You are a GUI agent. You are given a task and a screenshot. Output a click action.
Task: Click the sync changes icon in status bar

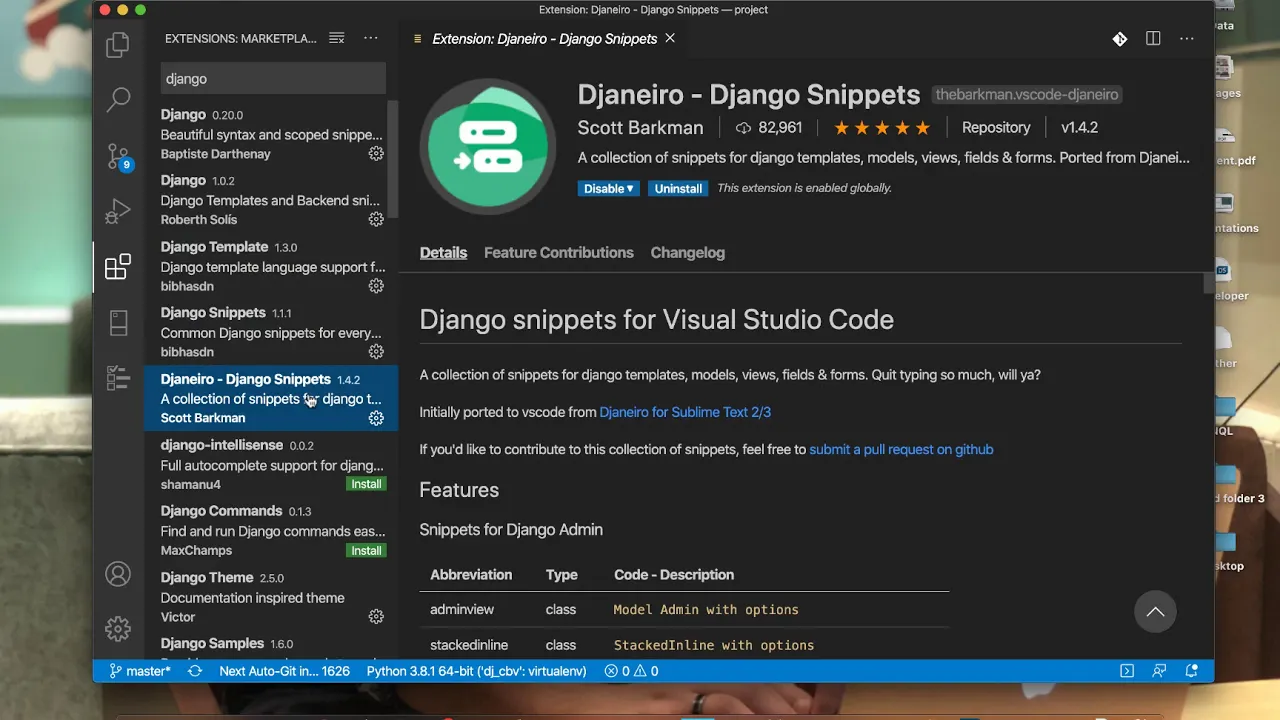click(195, 671)
